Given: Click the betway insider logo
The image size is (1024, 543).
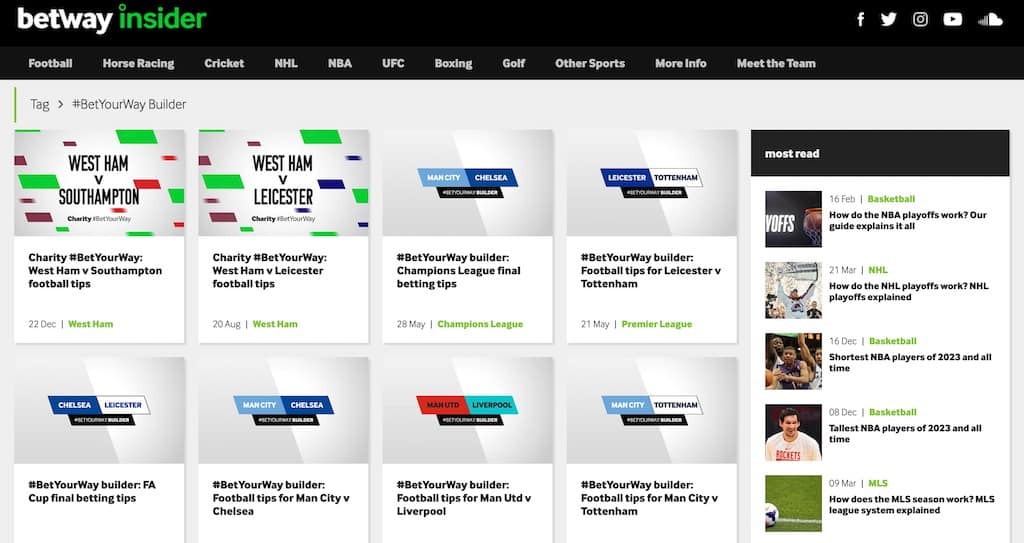Looking at the screenshot, I should click(112, 18).
